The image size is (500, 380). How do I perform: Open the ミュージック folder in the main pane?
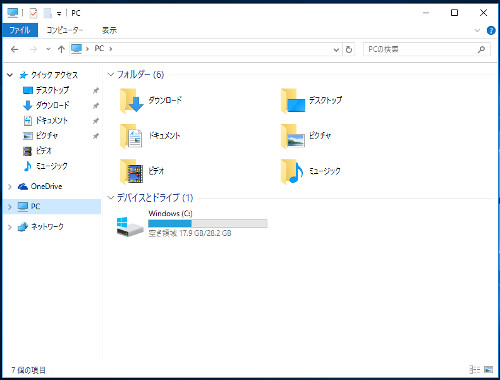click(310, 171)
